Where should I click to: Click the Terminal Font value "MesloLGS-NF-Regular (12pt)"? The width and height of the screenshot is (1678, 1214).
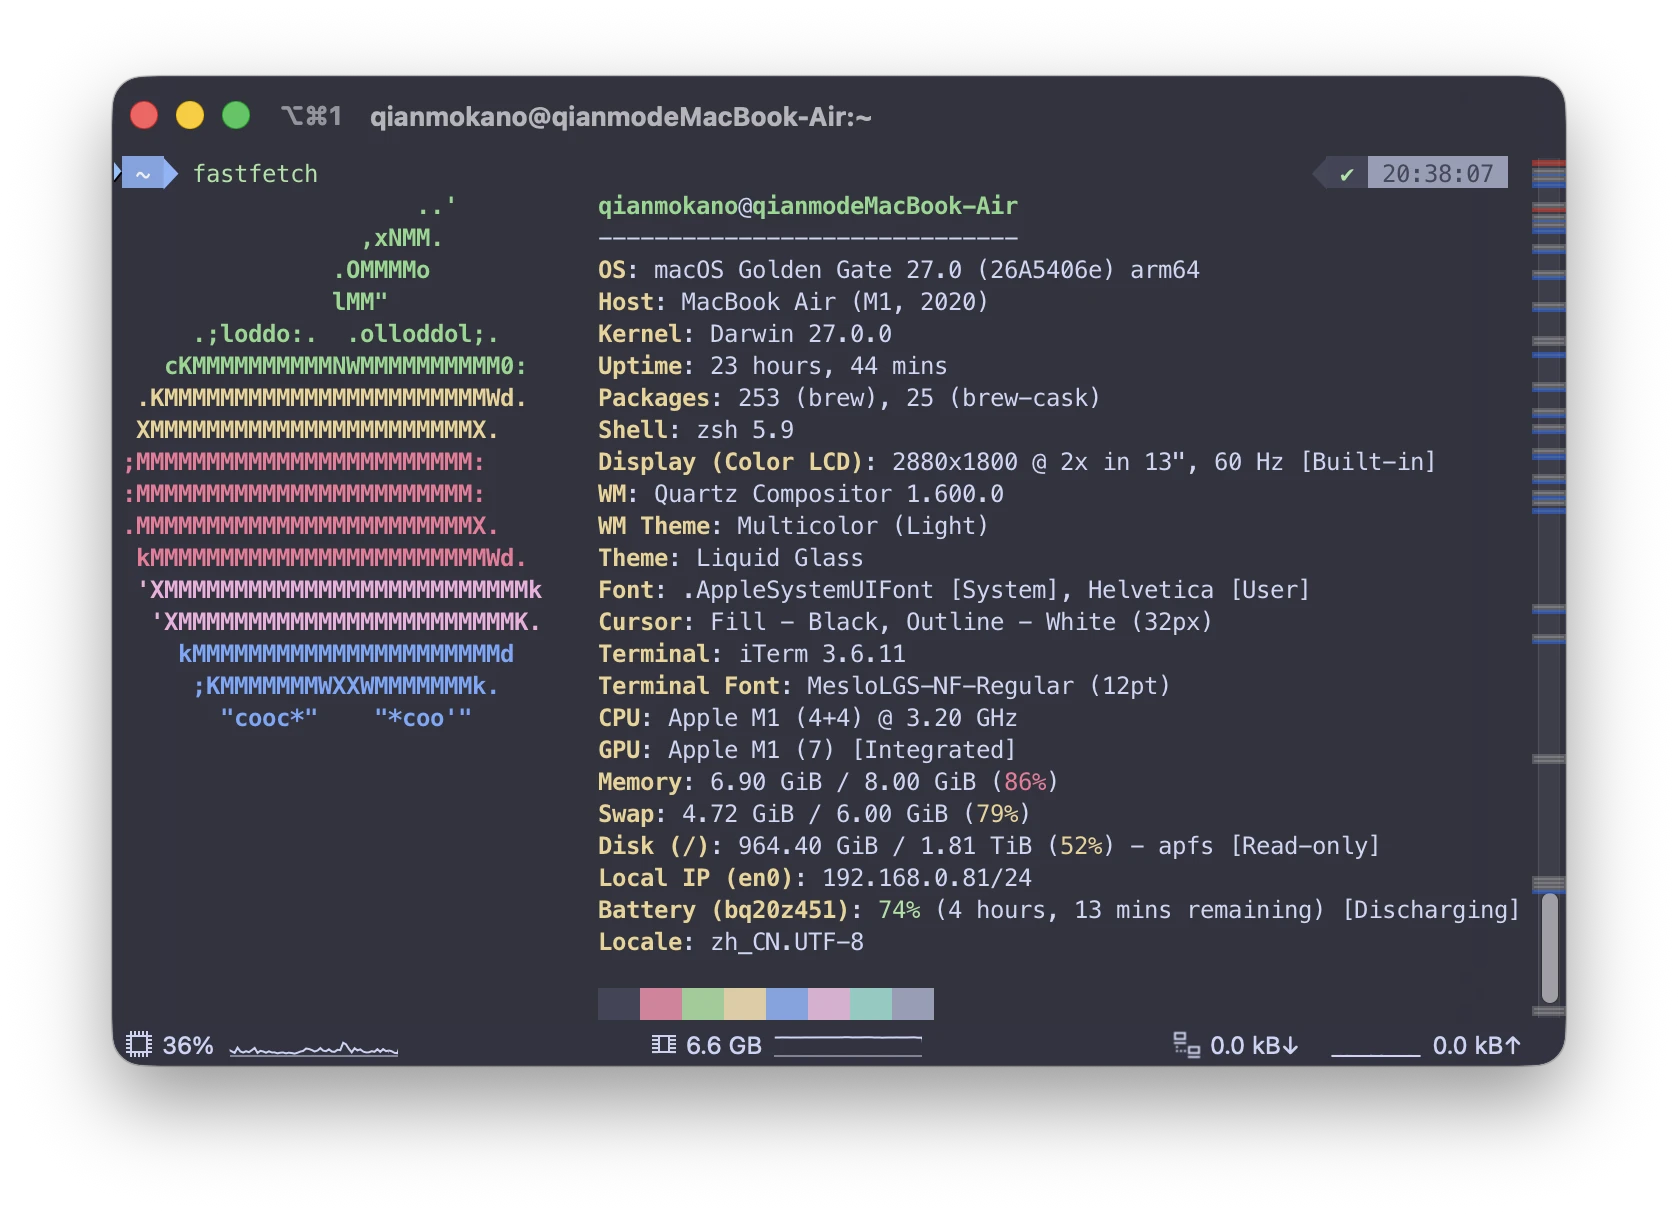pos(988,686)
